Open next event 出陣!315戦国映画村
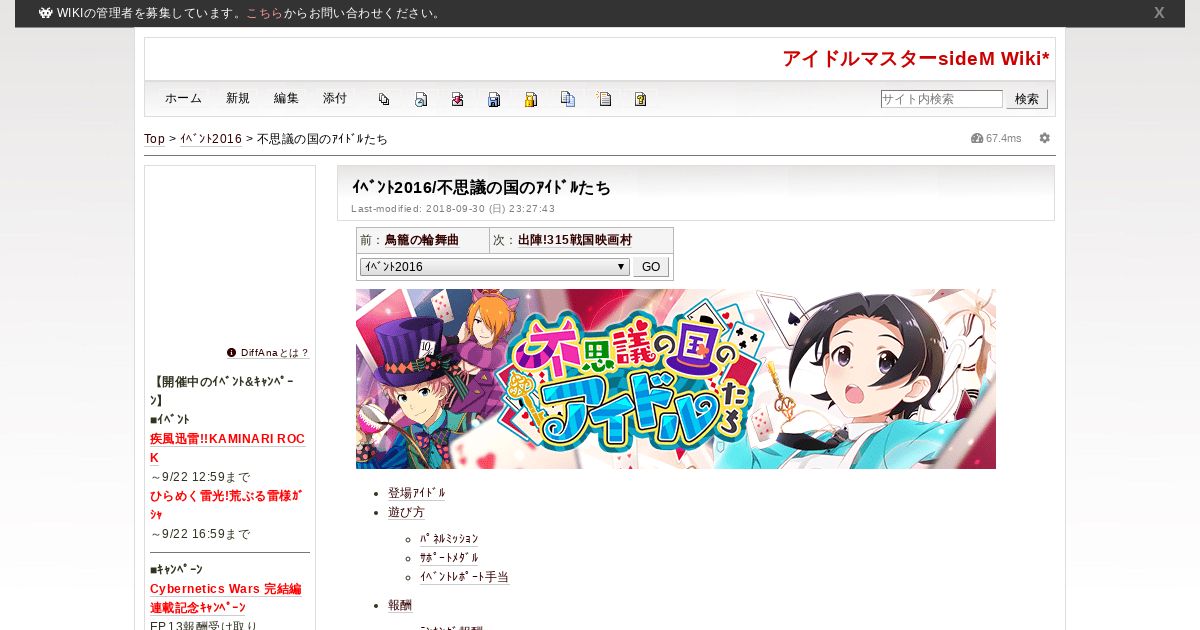The image size is (1200, 630). pyautogui.click(x=575, y=240)
